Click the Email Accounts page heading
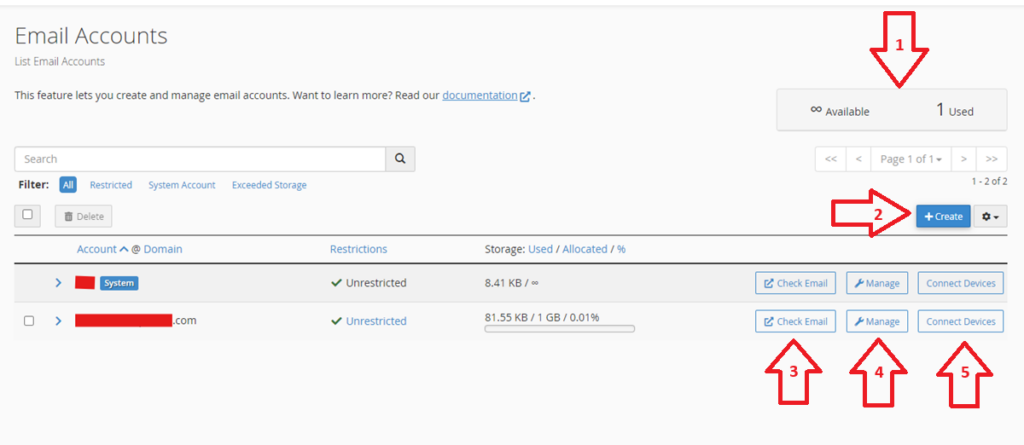Screen dimensions: 1024x445 (91, 35)
